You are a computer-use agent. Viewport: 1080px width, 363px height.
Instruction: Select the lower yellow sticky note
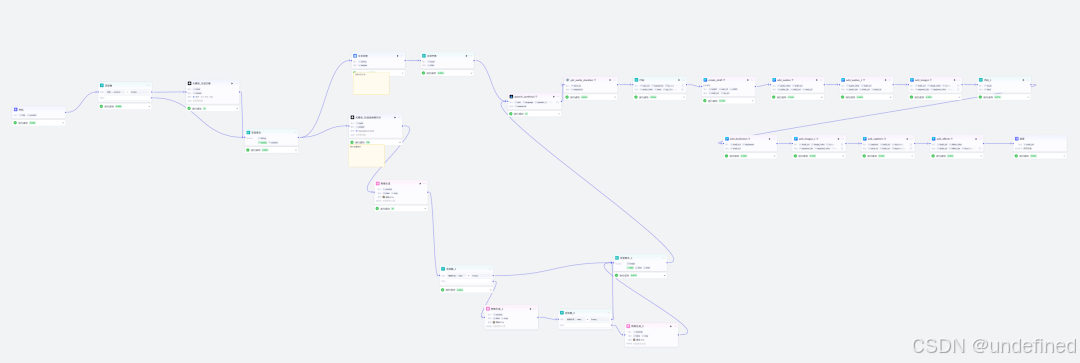[x=366, y=156]
